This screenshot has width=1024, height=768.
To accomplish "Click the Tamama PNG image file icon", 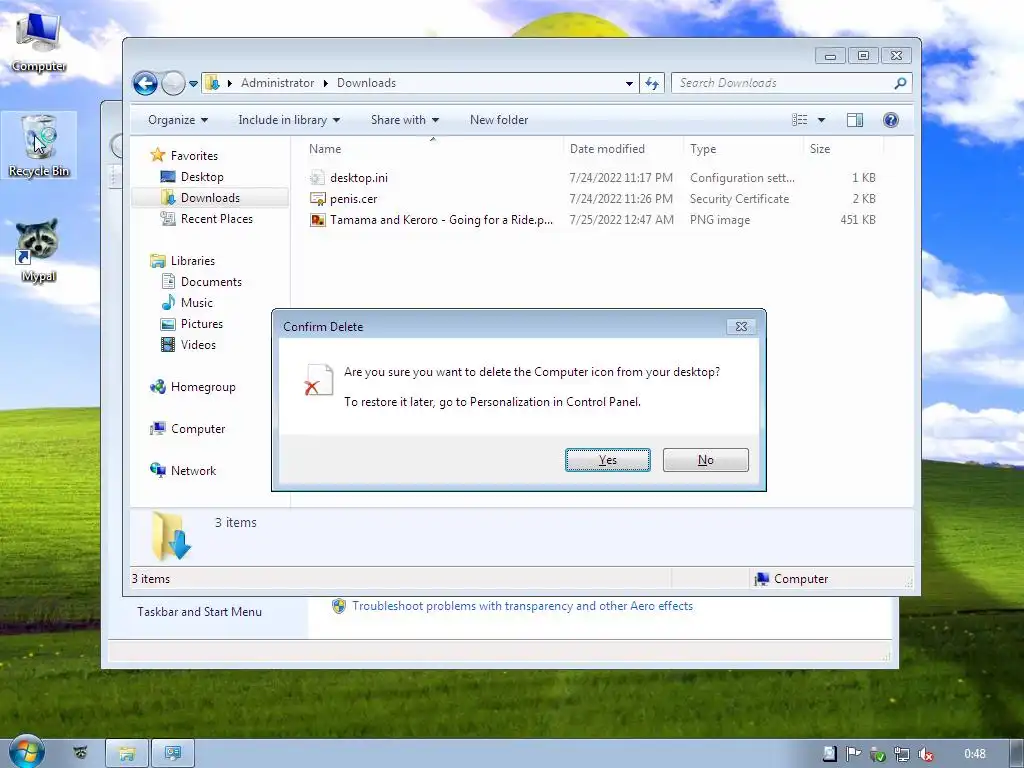I will click(317, 220).
